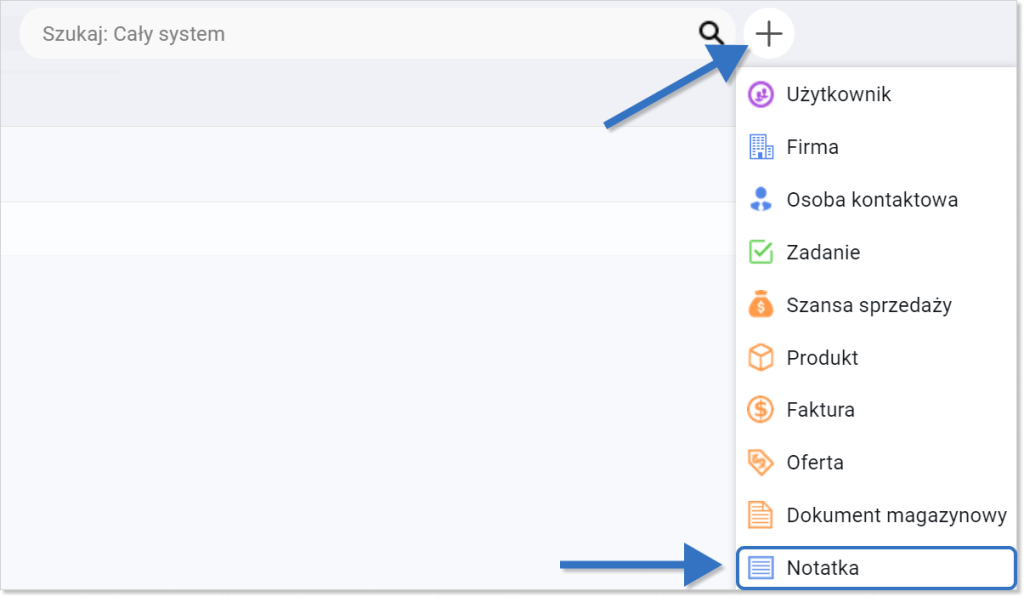This screenshot has height=597, width=1024.
Task: Open the plus add-new menu button
Action: click(769, 33)
